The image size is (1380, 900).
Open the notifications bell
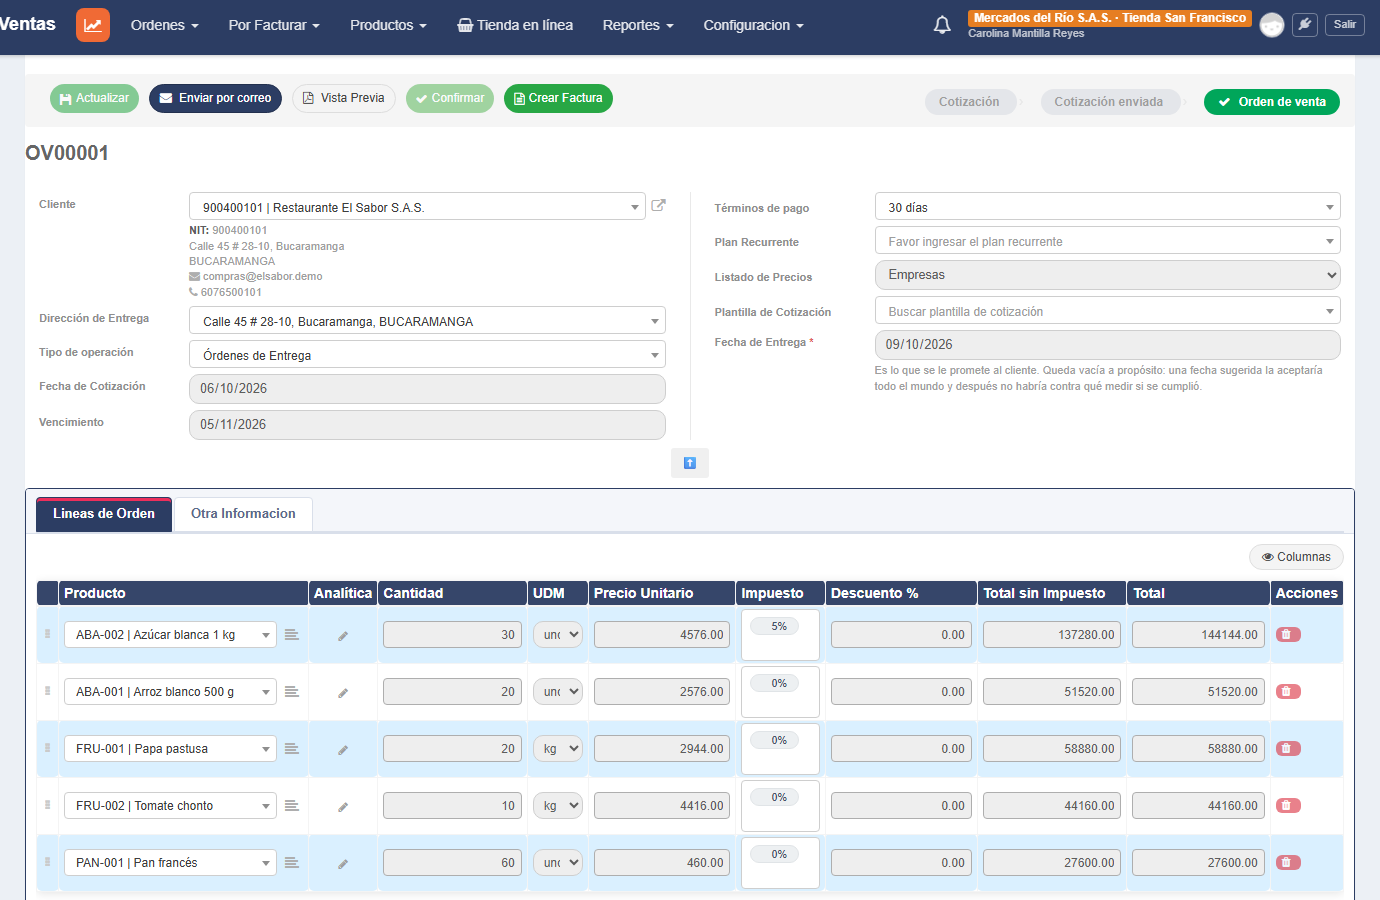942,25
